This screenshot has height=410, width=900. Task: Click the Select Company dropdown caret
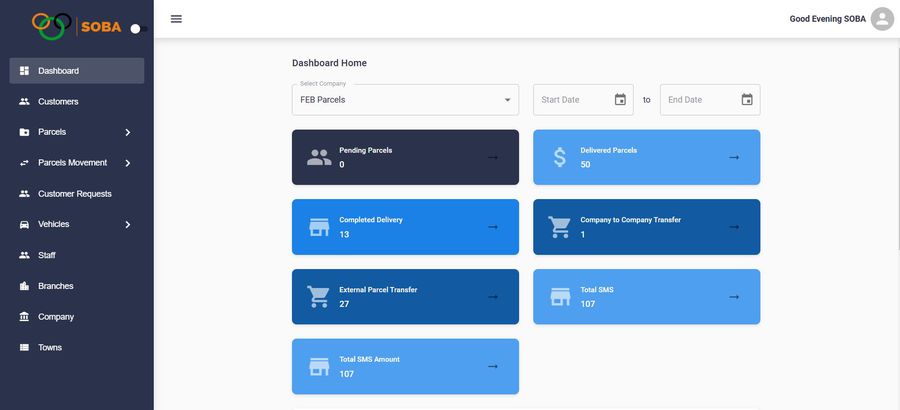(507, 100)
